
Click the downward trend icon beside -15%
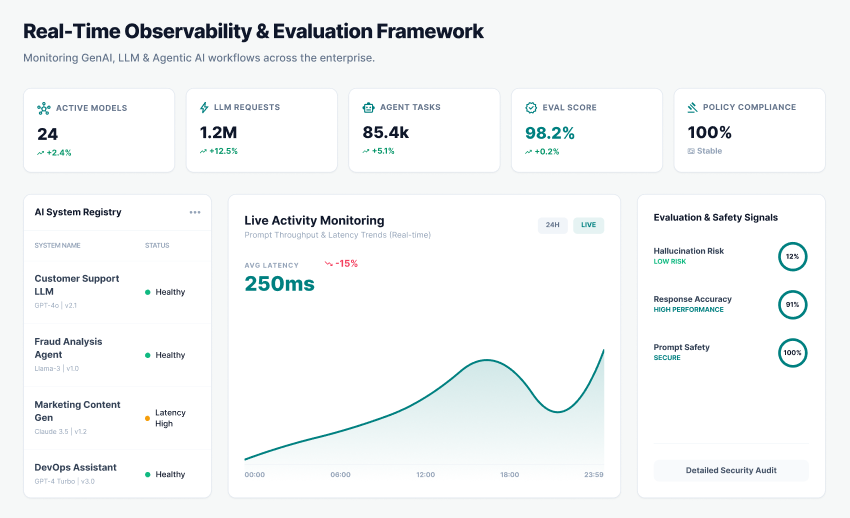point(328,264)
